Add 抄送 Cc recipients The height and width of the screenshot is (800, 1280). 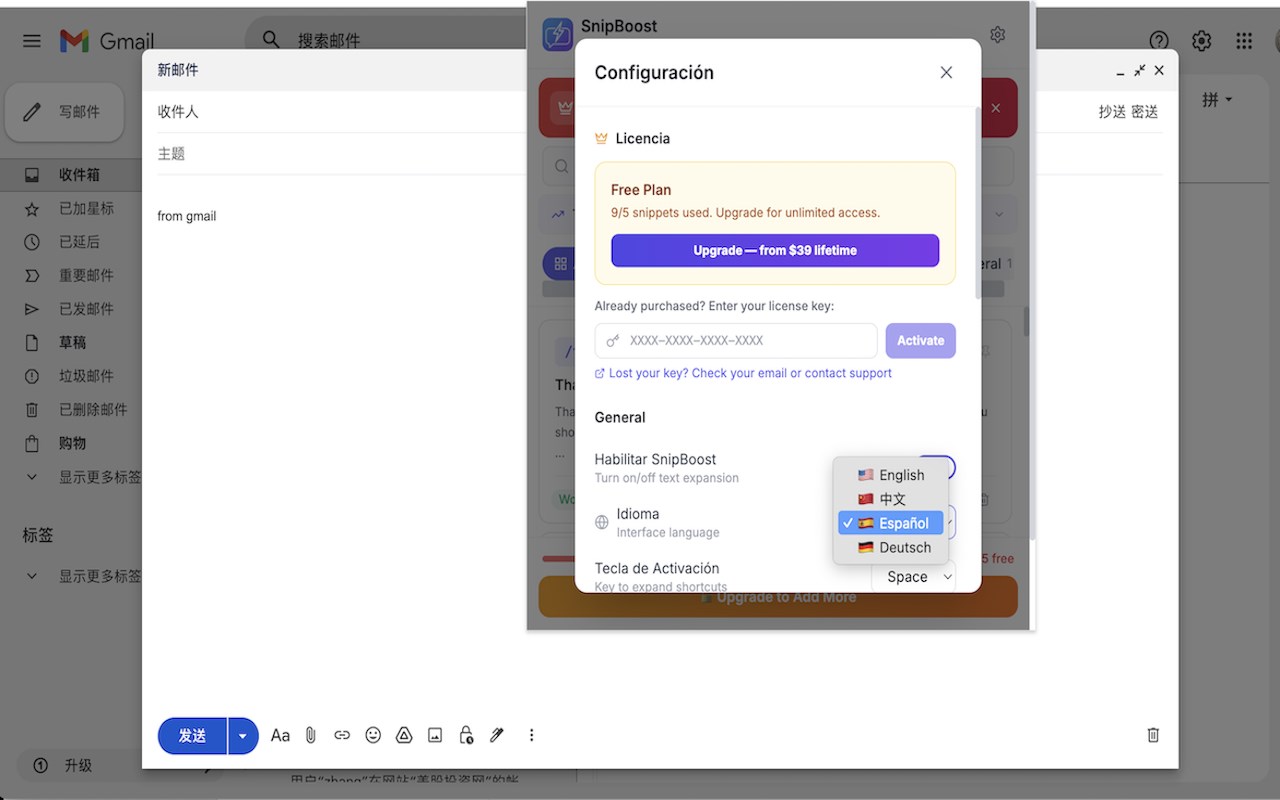[1112, 112]
